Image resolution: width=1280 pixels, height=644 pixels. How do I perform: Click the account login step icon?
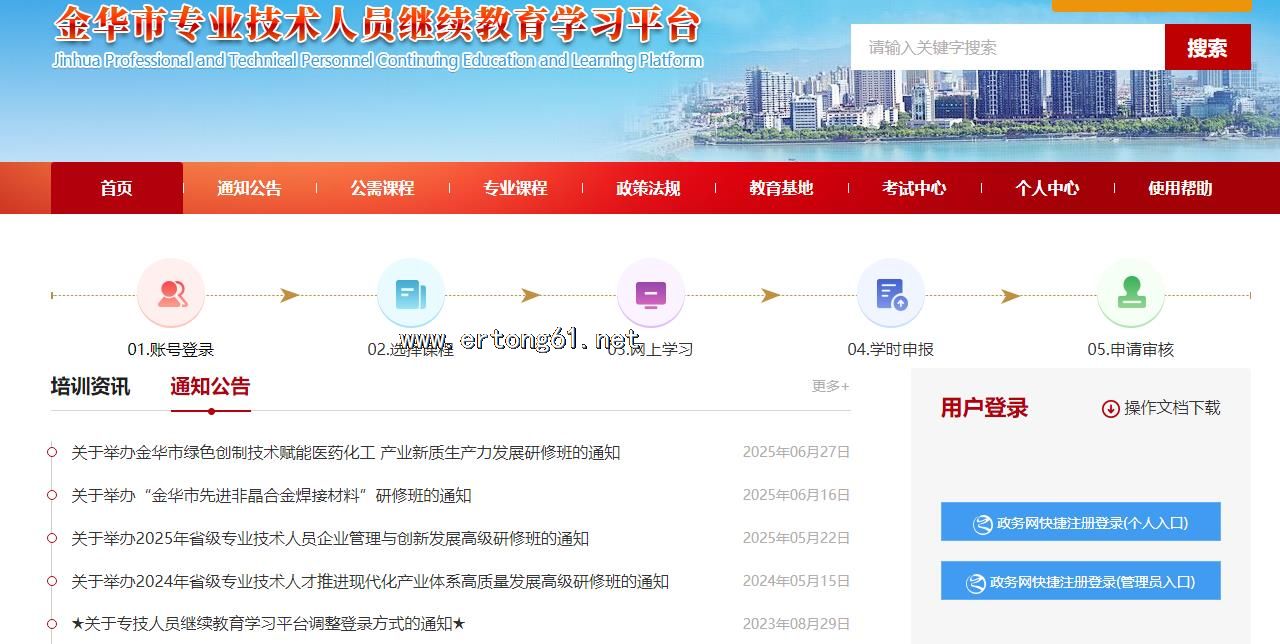pos(171,294)
